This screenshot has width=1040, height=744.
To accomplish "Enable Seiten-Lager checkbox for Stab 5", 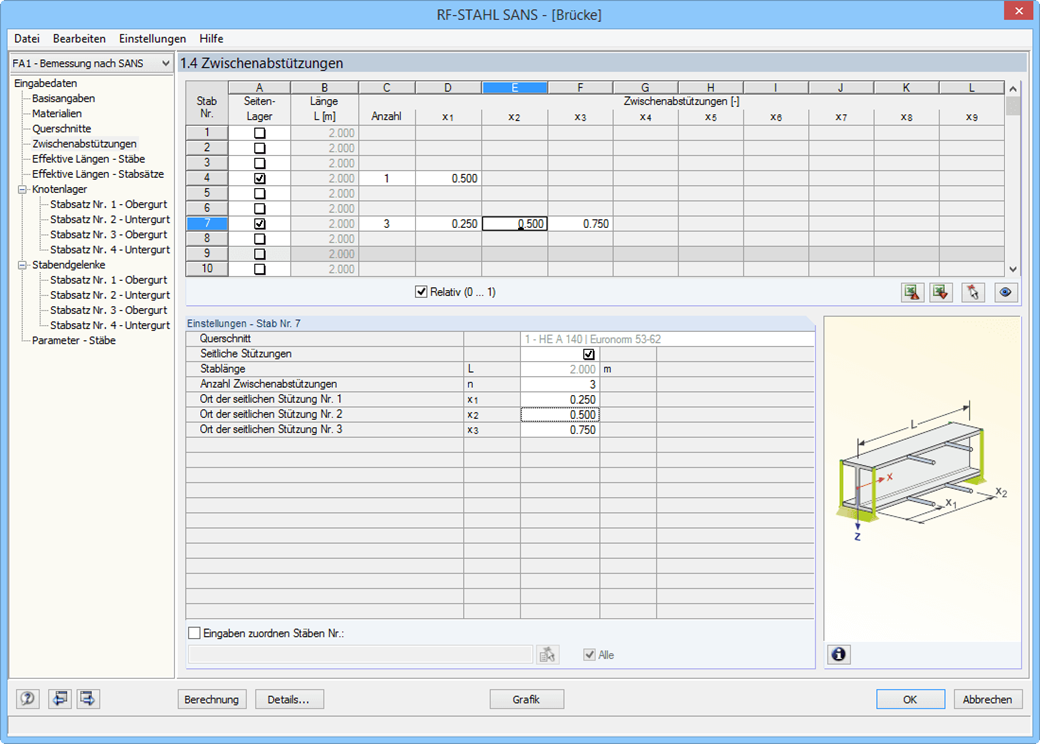I will (260, 194).
